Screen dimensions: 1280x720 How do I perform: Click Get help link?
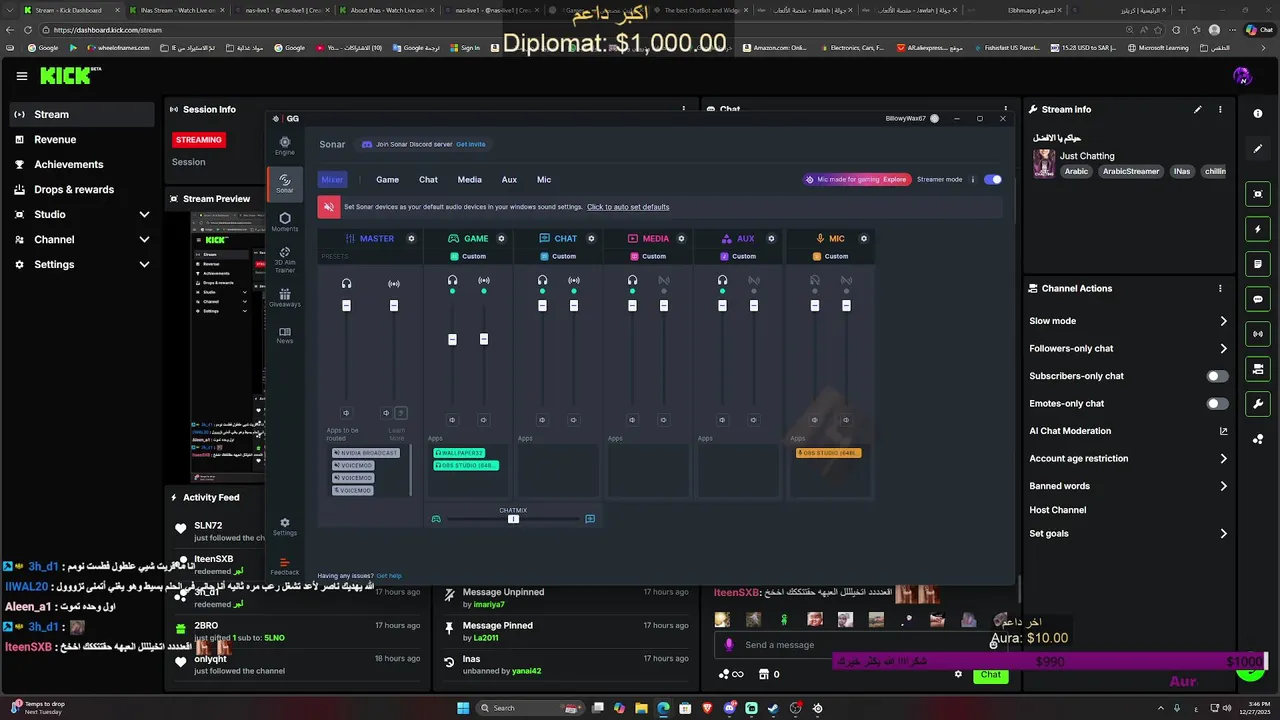pyautogui.click(x=389, y=576)
